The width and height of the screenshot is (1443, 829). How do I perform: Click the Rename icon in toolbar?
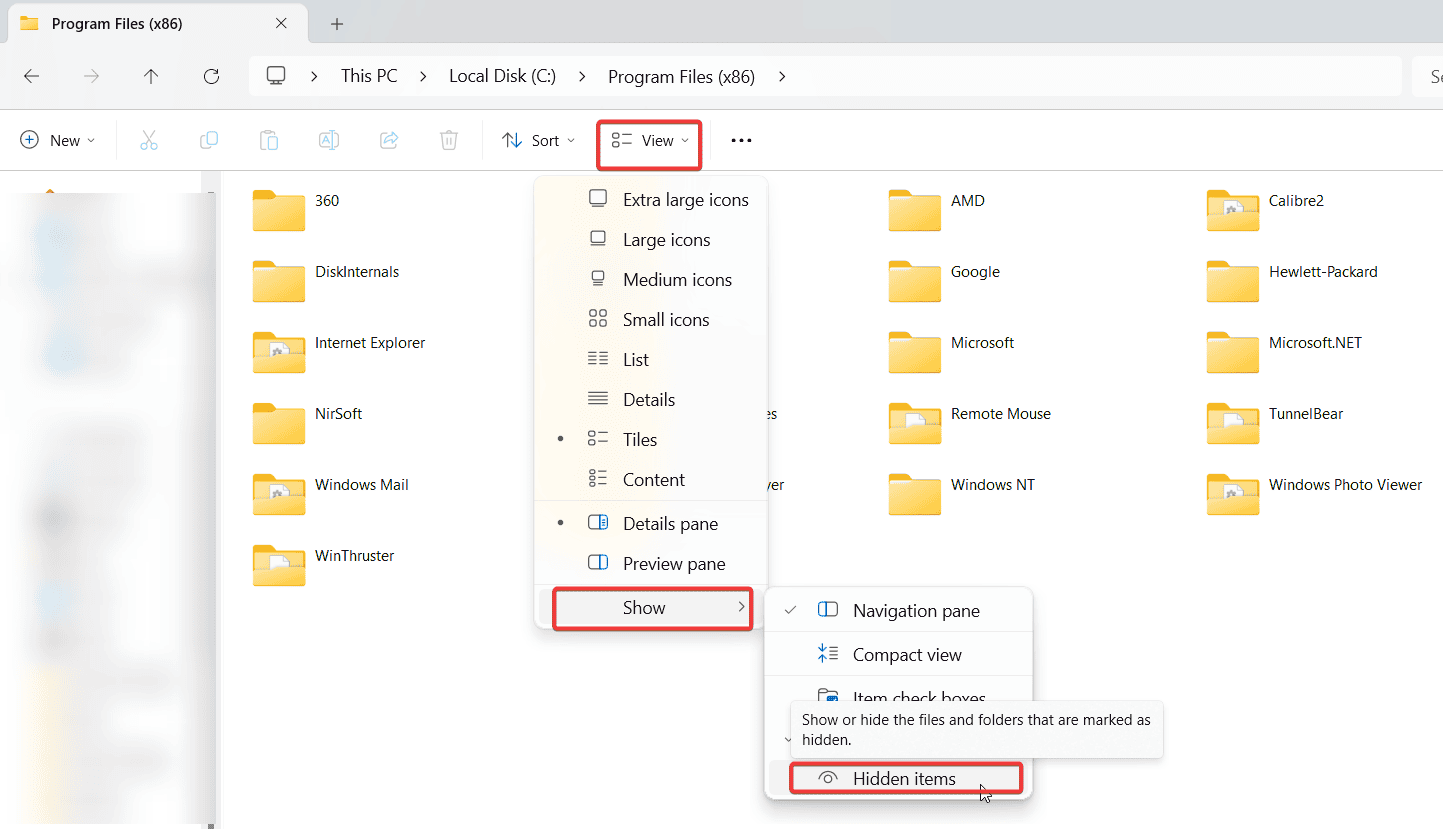[x=329, y=141]
